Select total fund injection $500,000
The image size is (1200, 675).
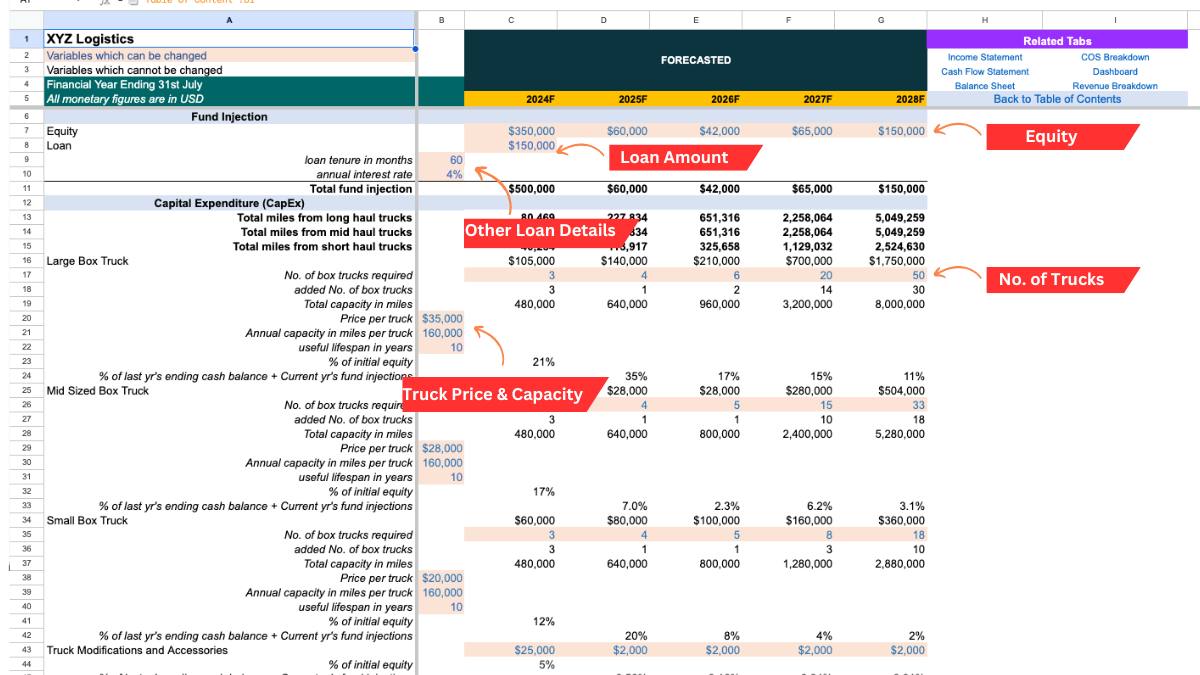click(x=511, y=189)
